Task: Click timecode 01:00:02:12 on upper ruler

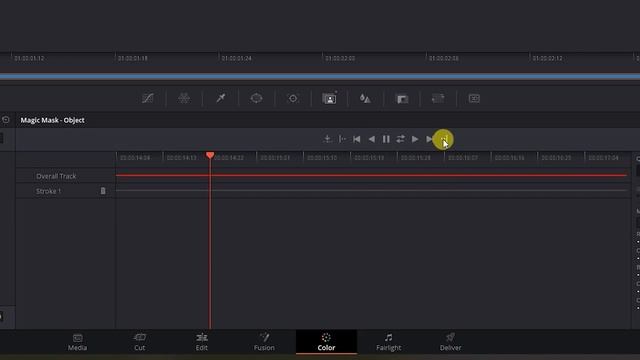Action: point(547,58)
